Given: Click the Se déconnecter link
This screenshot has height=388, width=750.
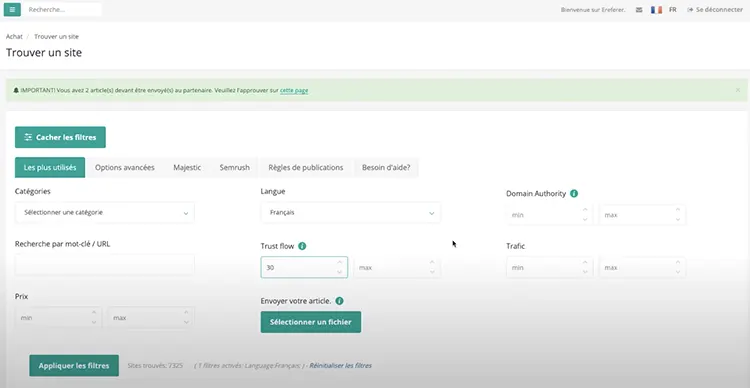Looking at the screenshot, I should tap(715, 10).
